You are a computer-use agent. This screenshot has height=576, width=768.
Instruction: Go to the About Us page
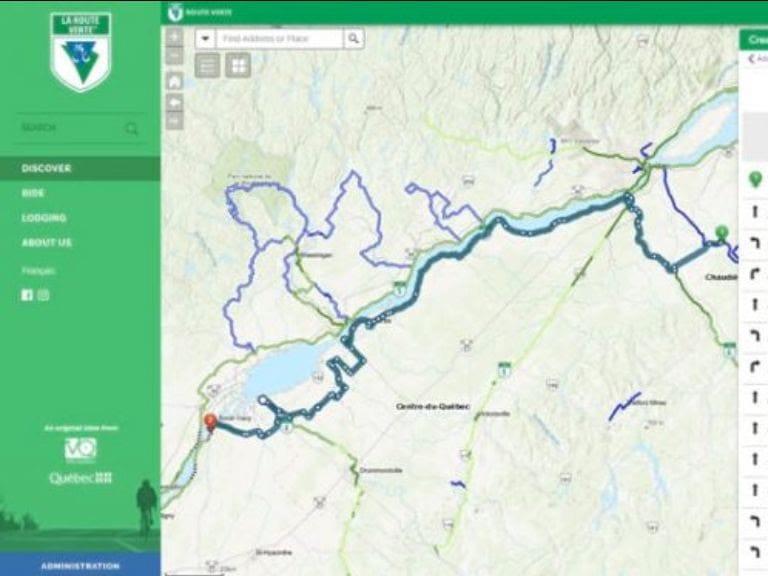[x=47, y=242]
